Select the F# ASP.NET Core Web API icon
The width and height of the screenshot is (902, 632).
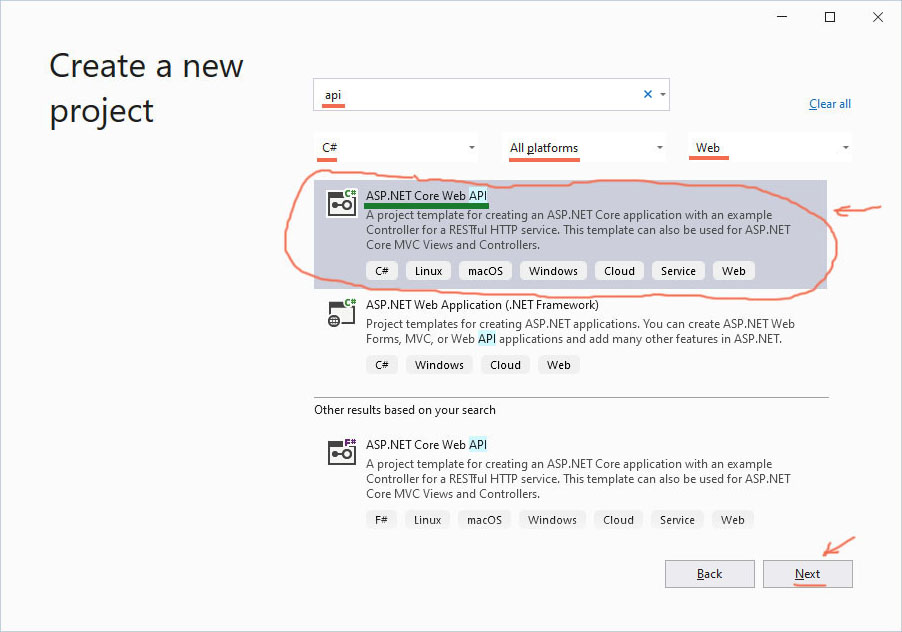pos(342,452)
